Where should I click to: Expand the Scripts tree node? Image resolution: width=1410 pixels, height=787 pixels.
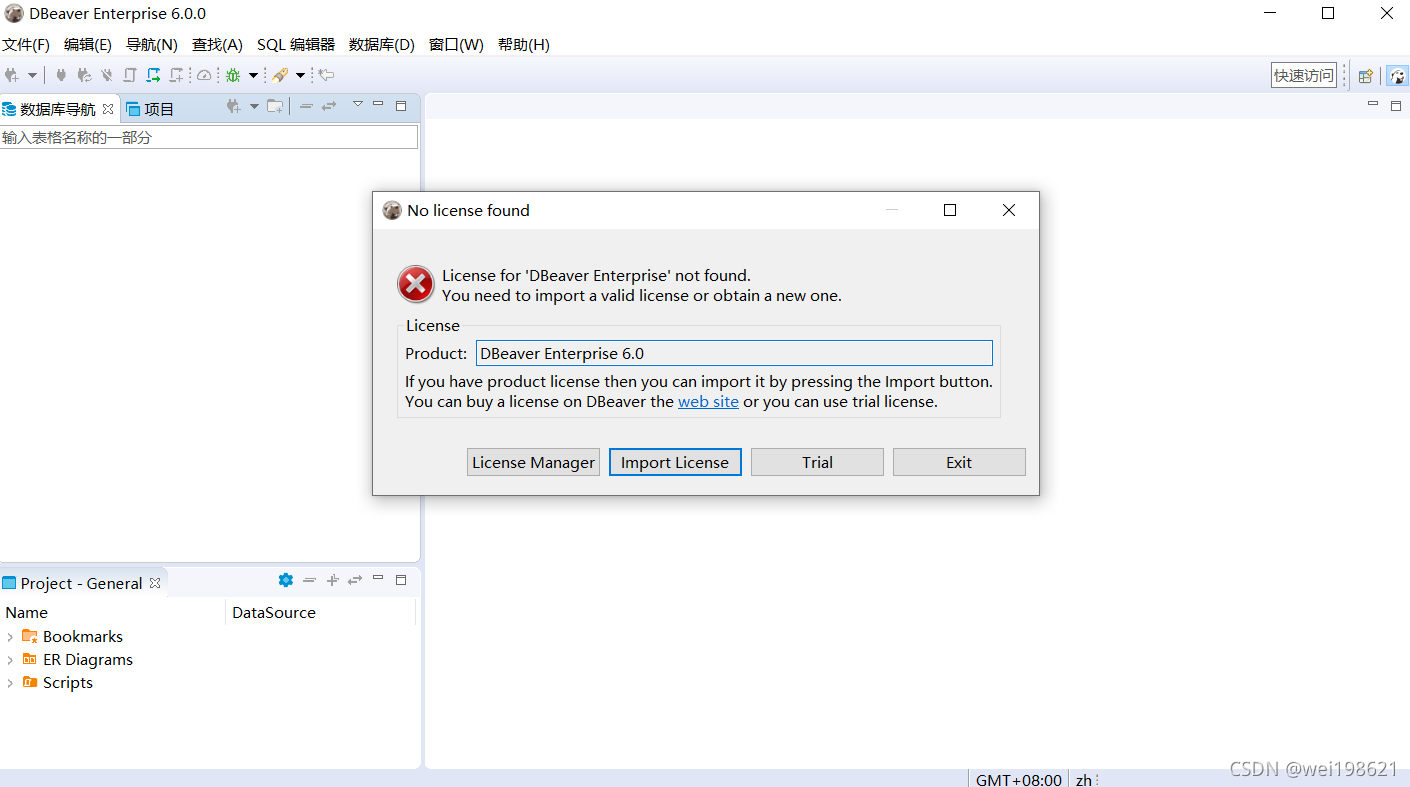10,682
